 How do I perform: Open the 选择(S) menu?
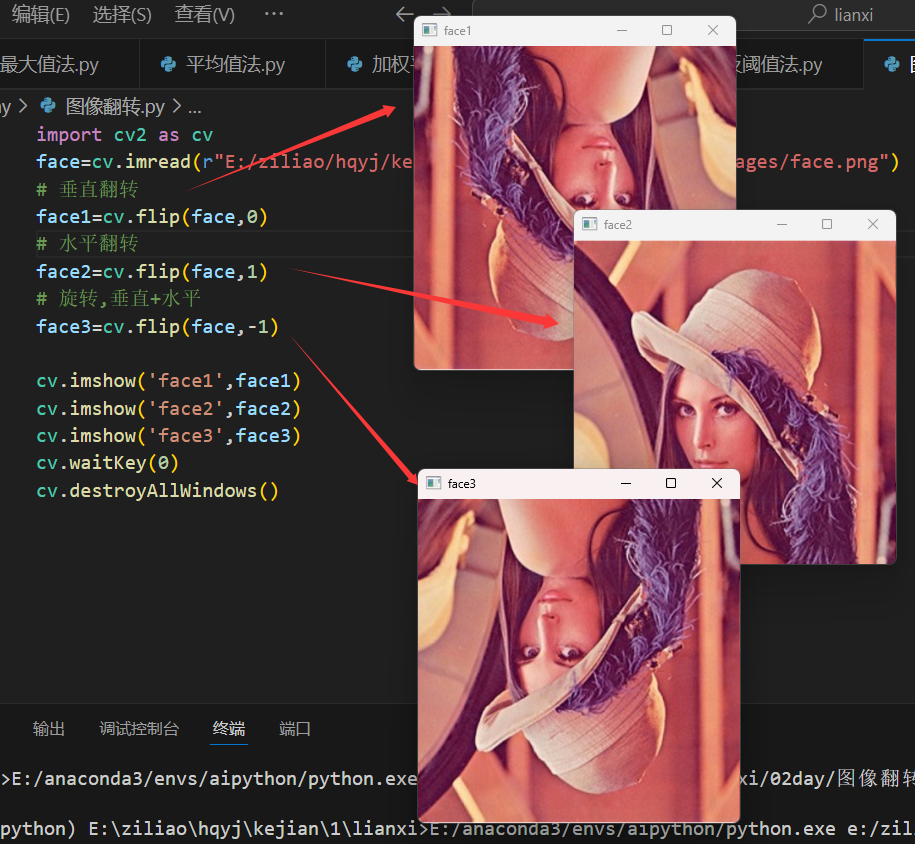[x=122, y=14]
